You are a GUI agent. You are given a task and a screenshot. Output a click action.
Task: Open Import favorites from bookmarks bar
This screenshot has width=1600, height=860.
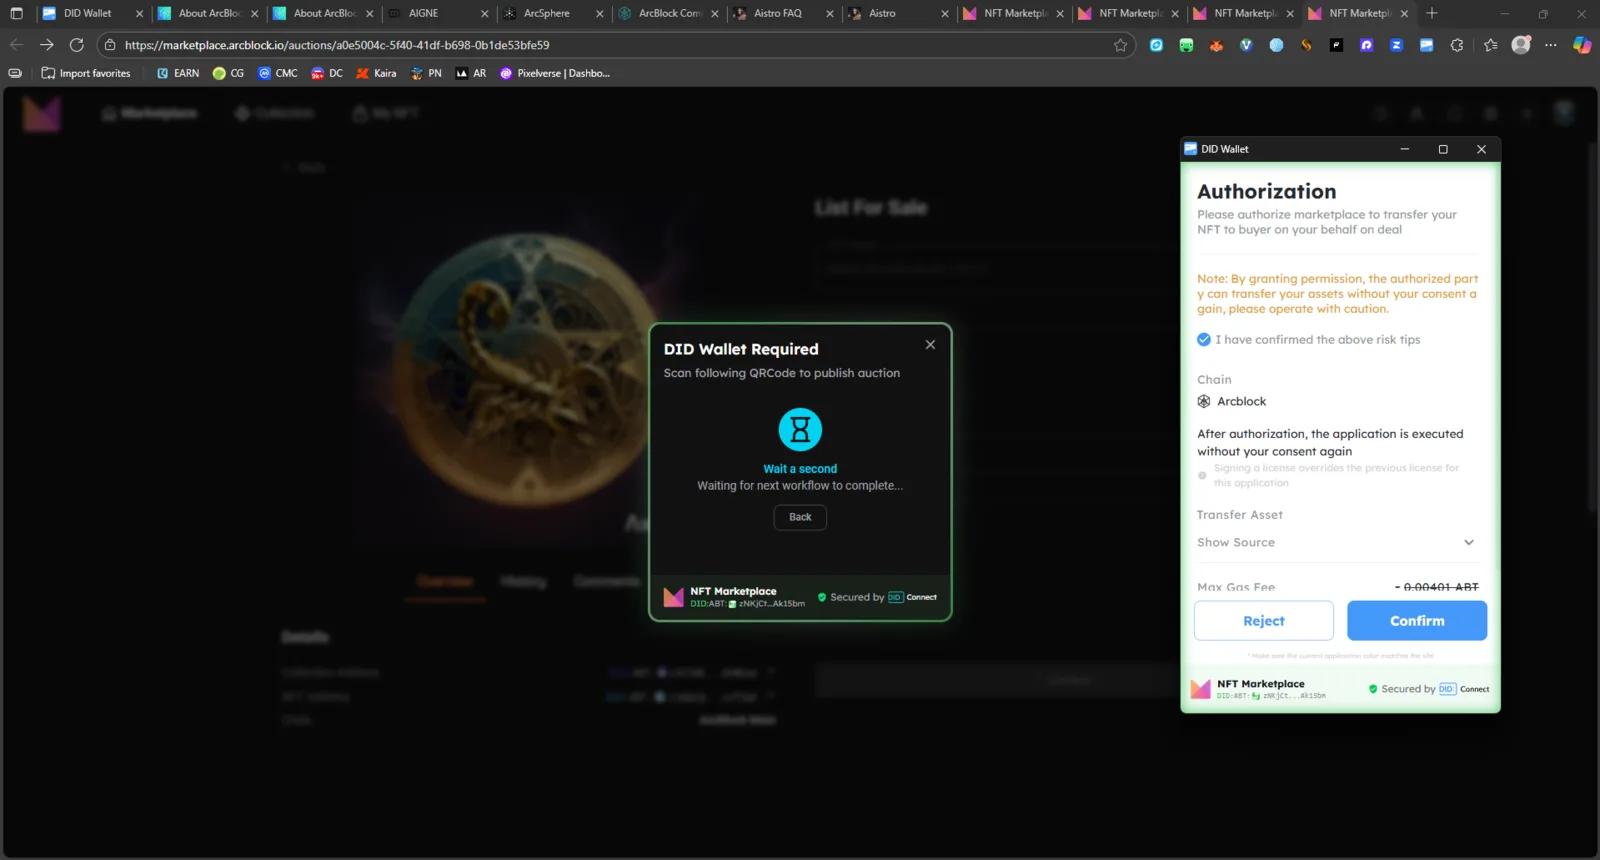(86, 73)
